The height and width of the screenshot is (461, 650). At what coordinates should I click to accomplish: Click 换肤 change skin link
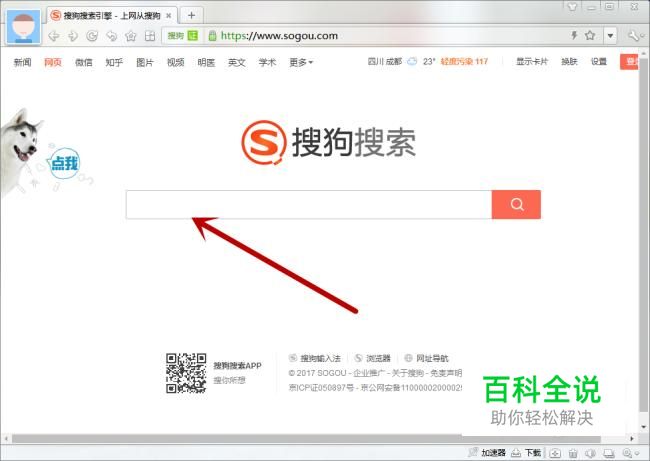pos(569,61)
